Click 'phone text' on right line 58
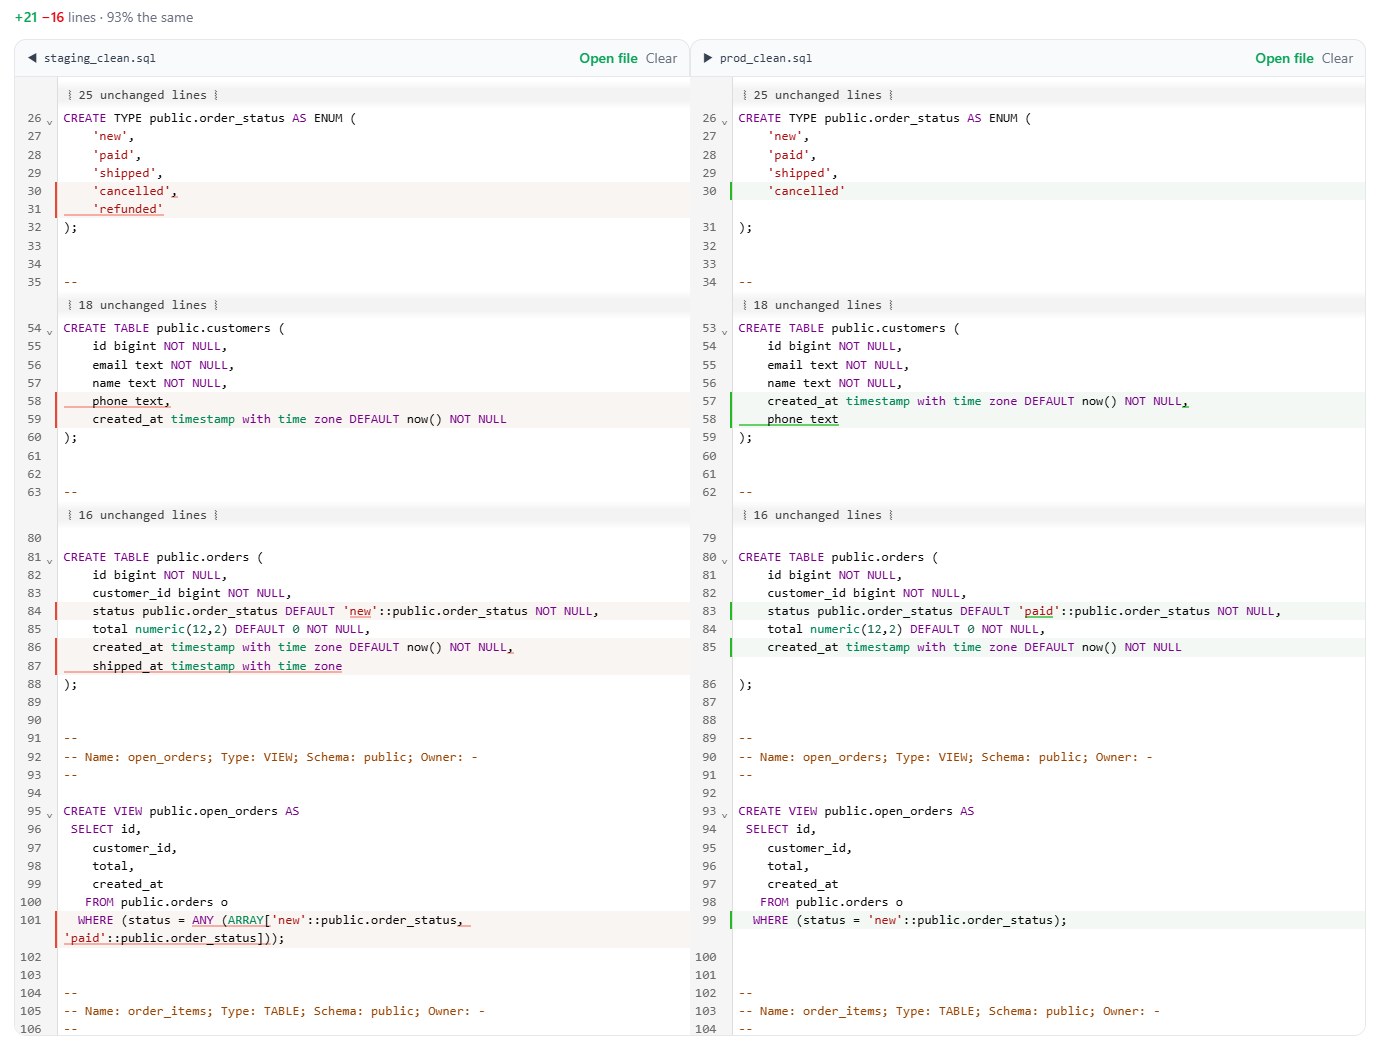 tap(803, 419)
